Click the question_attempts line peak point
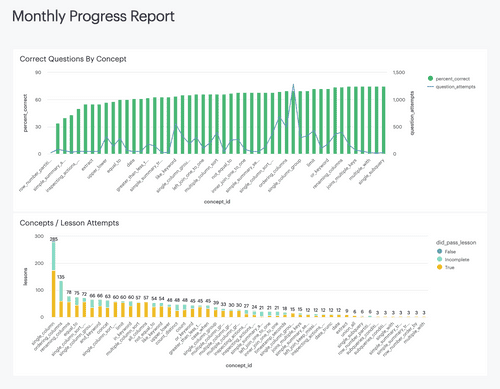Image resolution: width=500 pixels, height=389 pixels. click(x=293, y=85)
